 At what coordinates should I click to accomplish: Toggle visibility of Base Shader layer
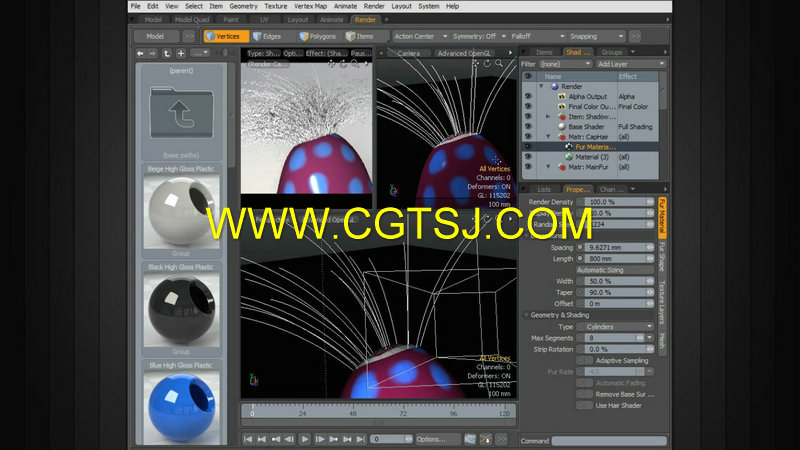(x=528, y=127)
